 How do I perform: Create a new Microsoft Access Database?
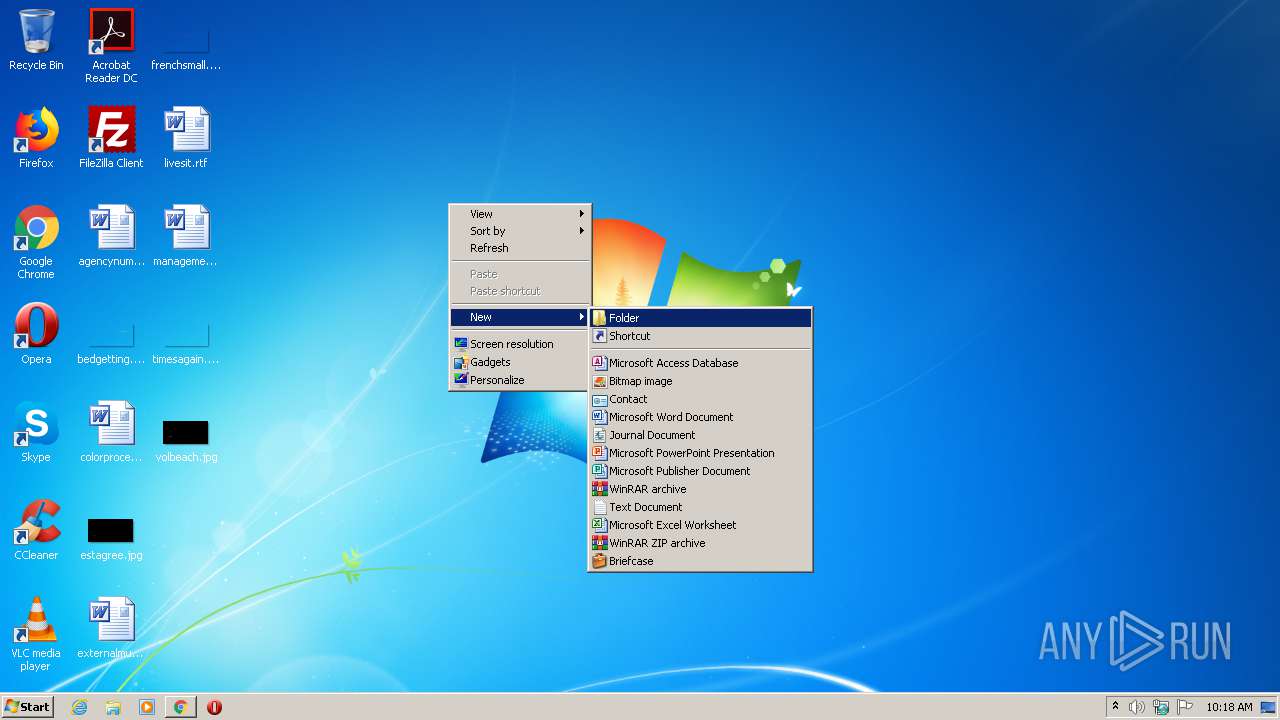coord(700,363)
